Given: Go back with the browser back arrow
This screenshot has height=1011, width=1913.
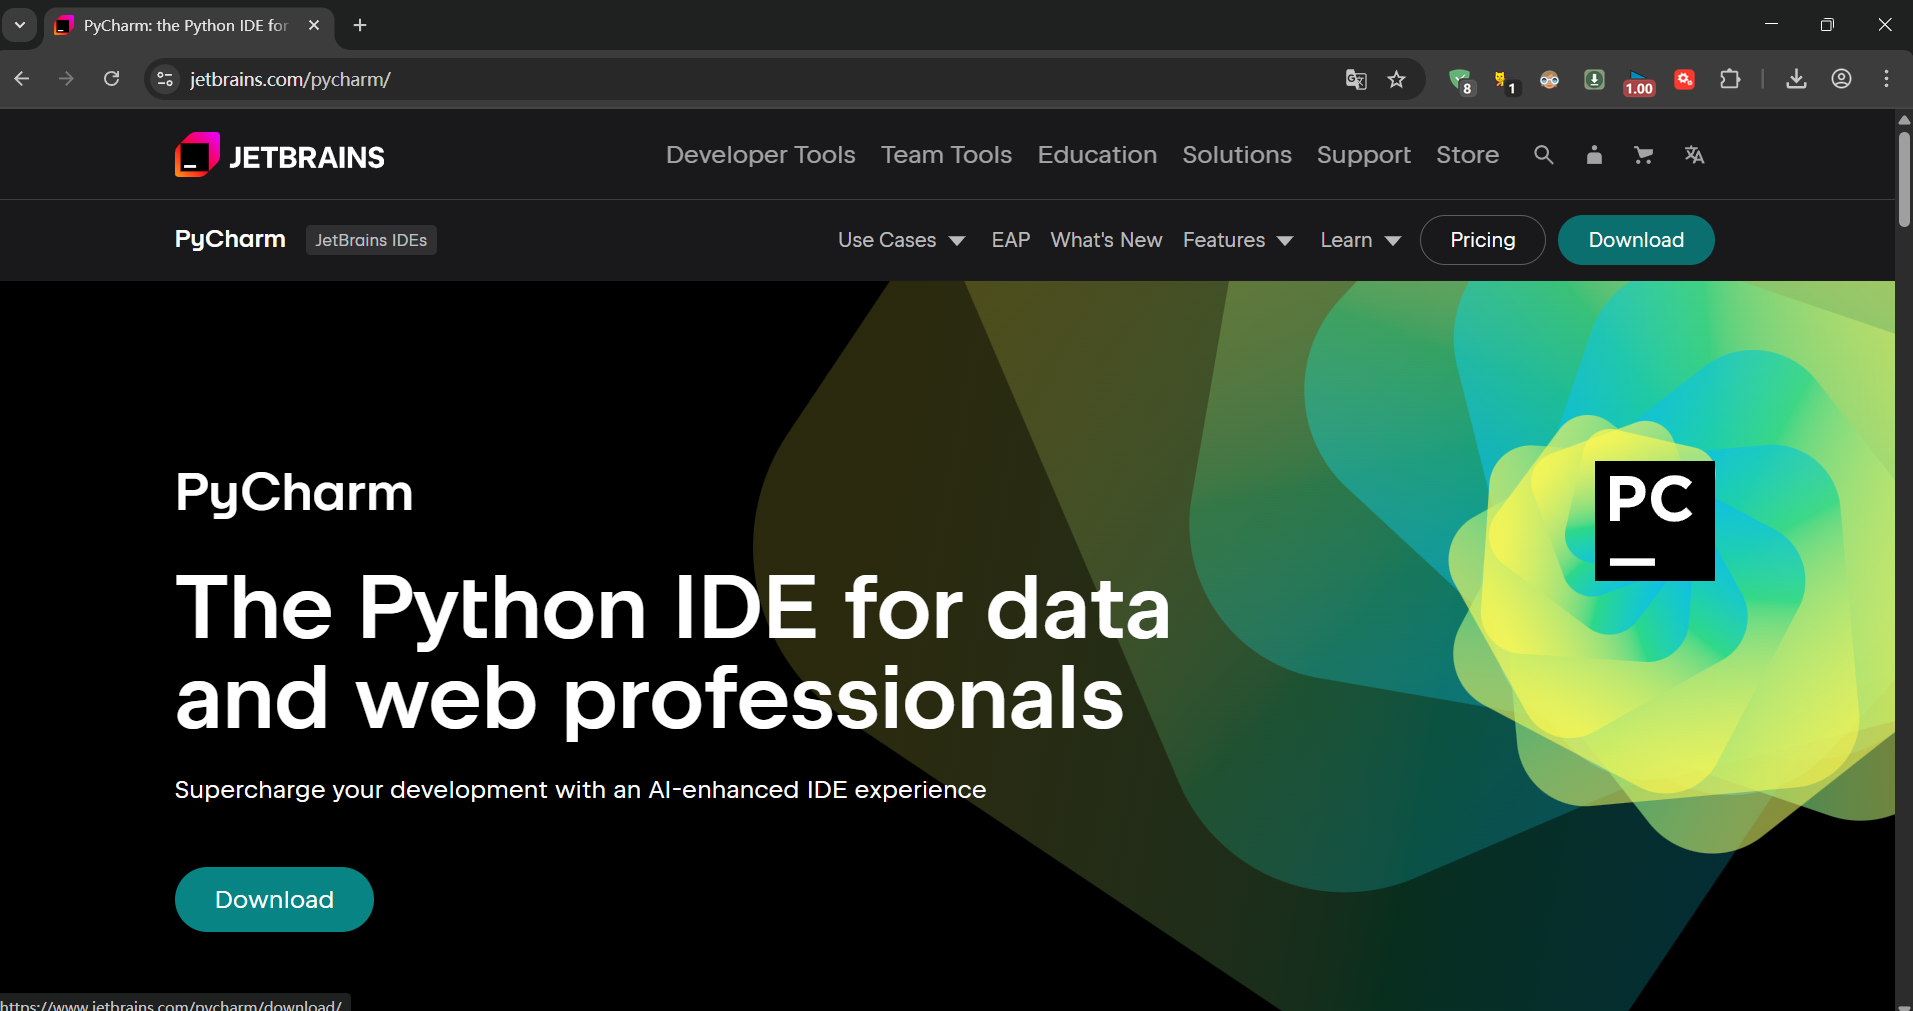Looking at the screenshot, I should click(x=22, y=79).
